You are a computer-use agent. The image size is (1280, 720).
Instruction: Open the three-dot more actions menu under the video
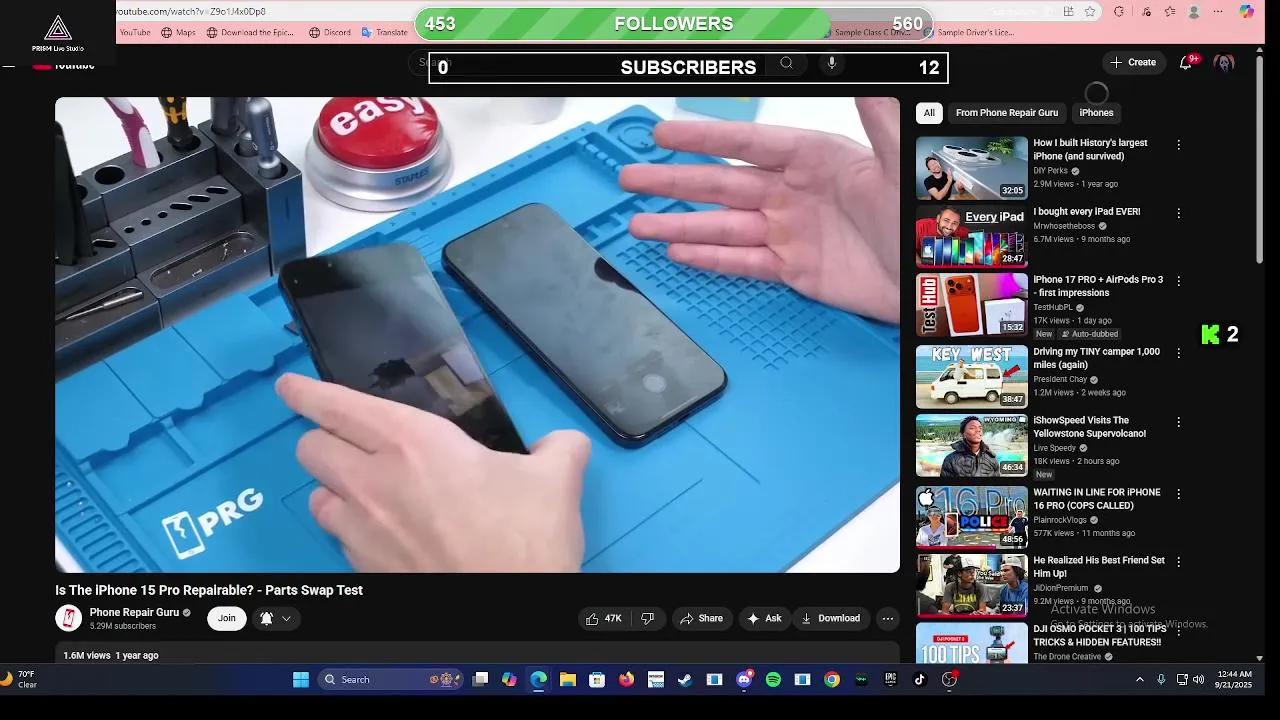click(887, 618)
